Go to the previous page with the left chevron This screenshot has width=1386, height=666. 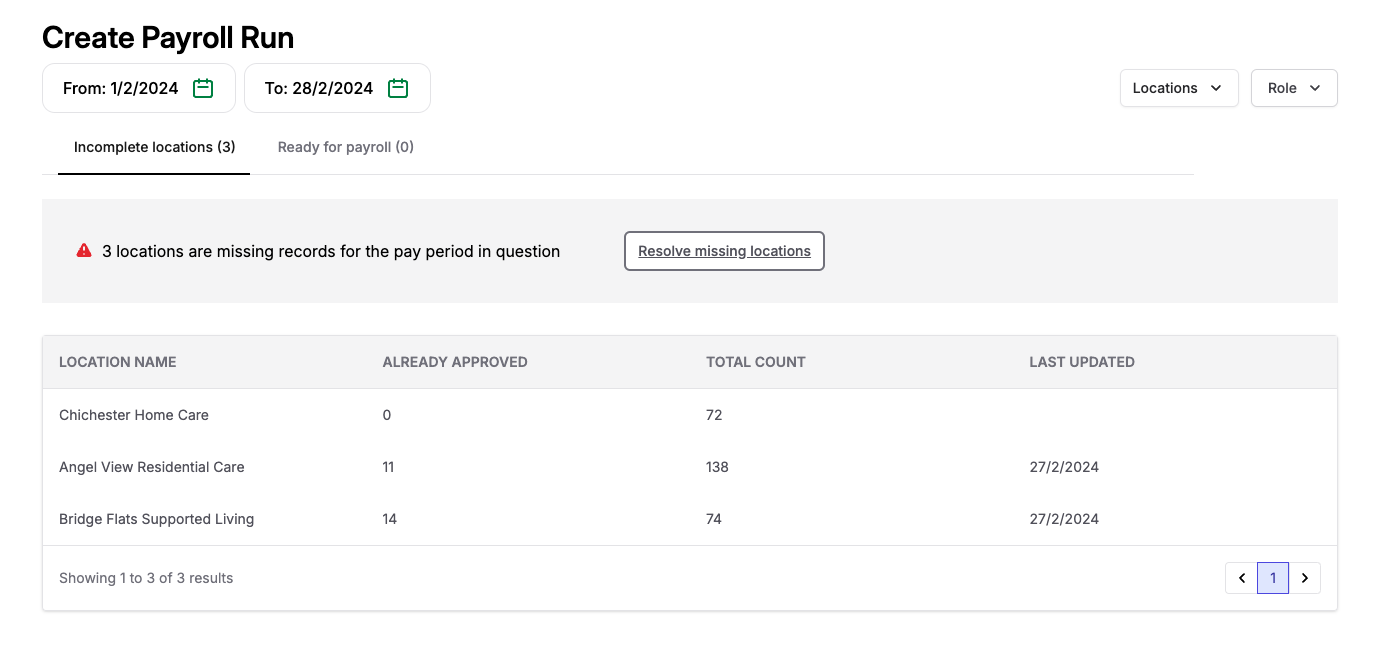tap(1241, 577)
